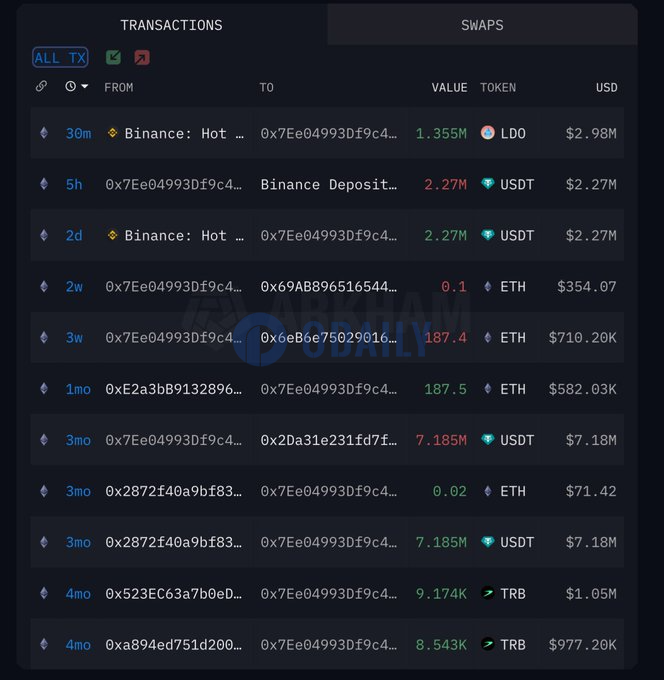Viewport: 664px width, 680px height.
Task: Click Ethereum chain icon in 5h row
Action: tap(44, 184)
